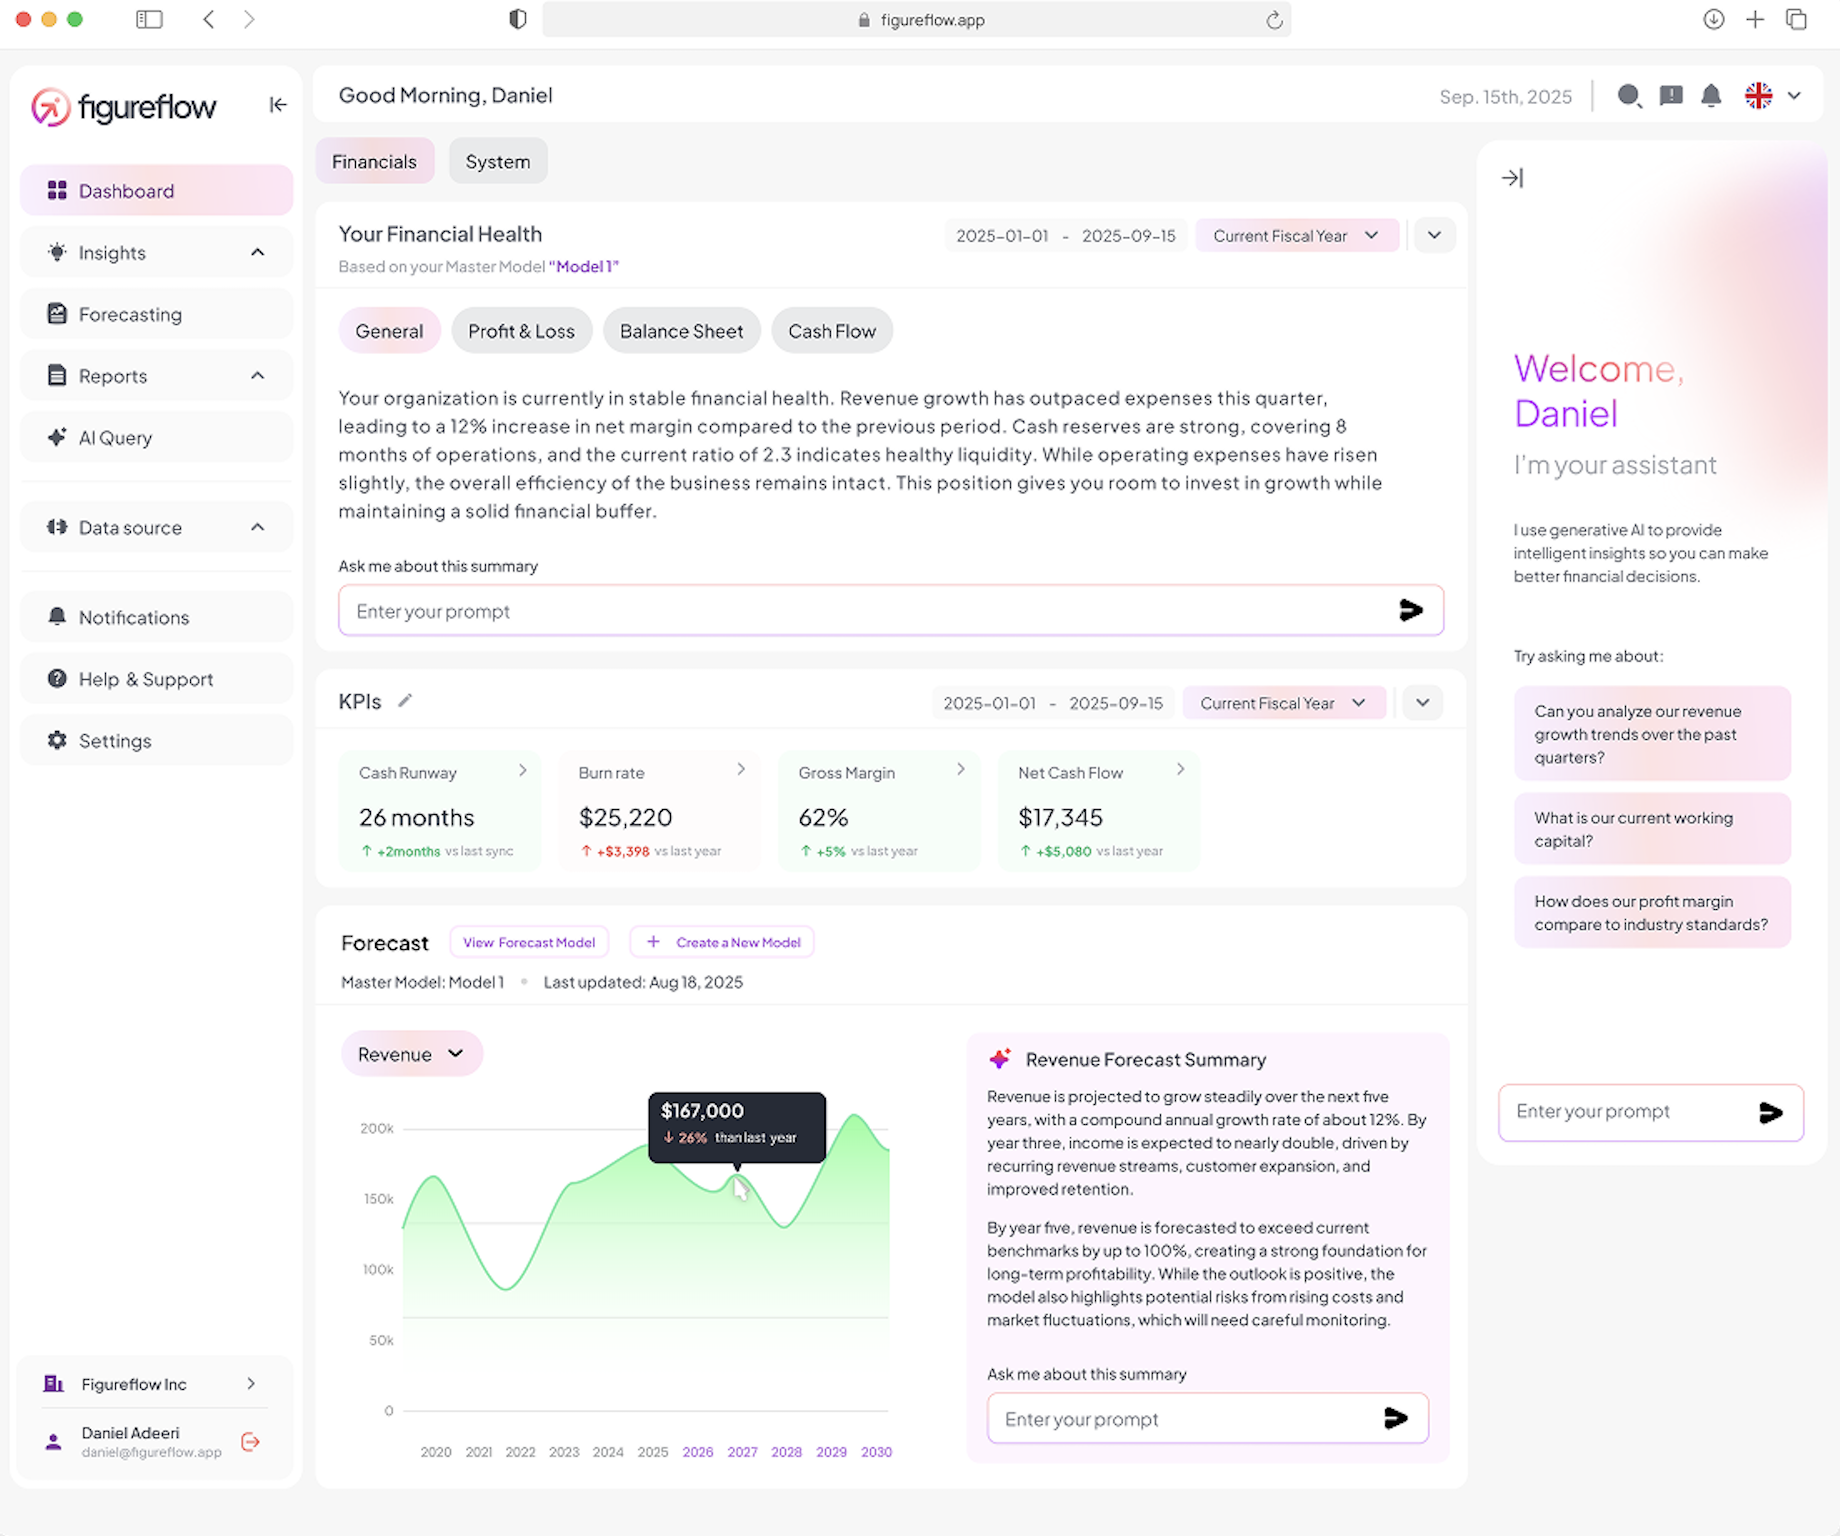Screen dimensions: 1840x1536
Task: Click the notifications bell icon in the header
Action: click(x=1710, y=96)
